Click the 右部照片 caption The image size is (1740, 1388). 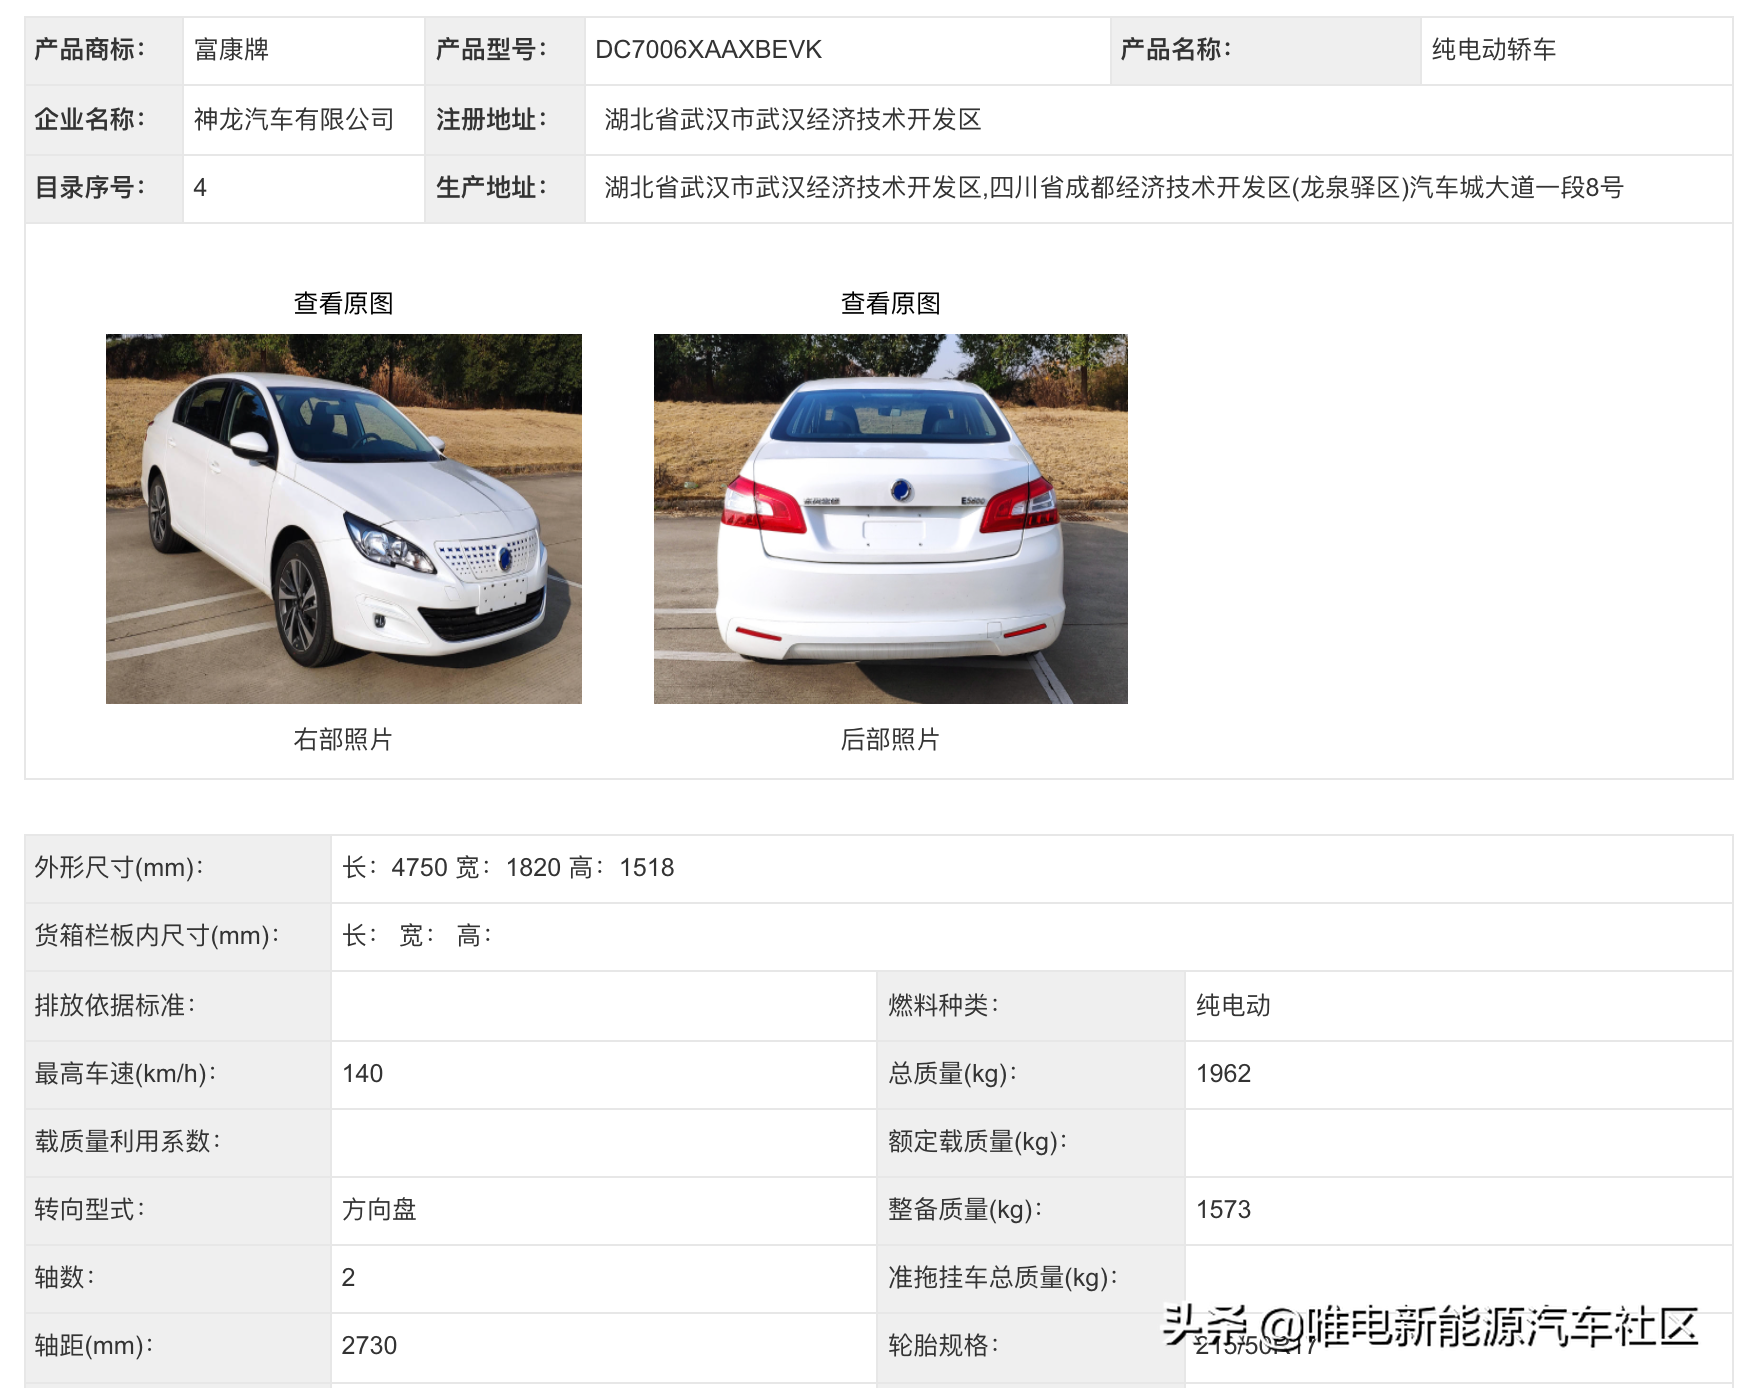343,739
